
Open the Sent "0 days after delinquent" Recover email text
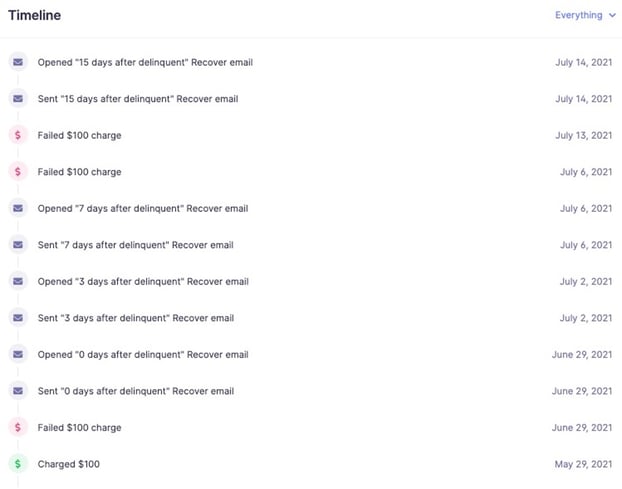coord(136,391)
